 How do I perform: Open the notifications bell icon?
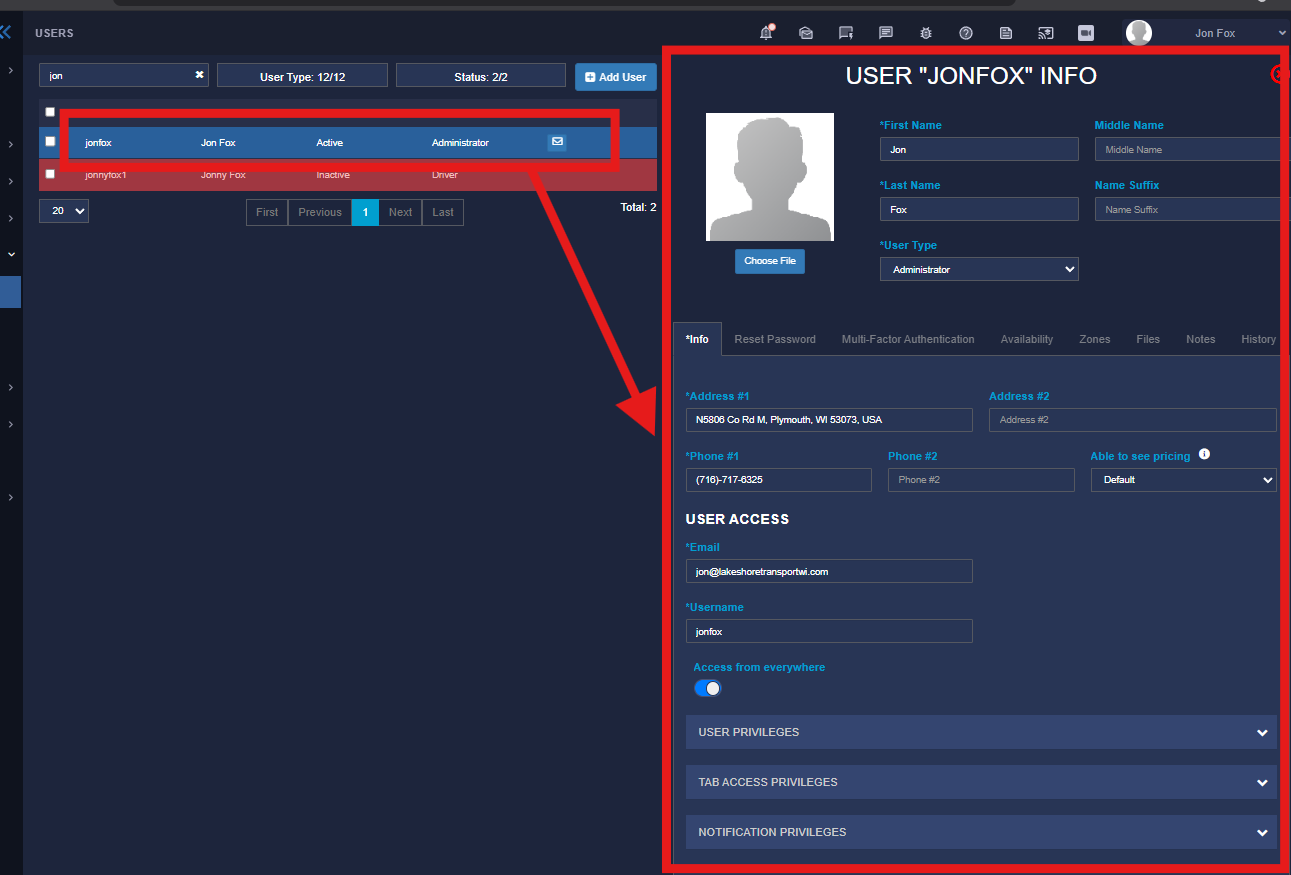[766, 33]
